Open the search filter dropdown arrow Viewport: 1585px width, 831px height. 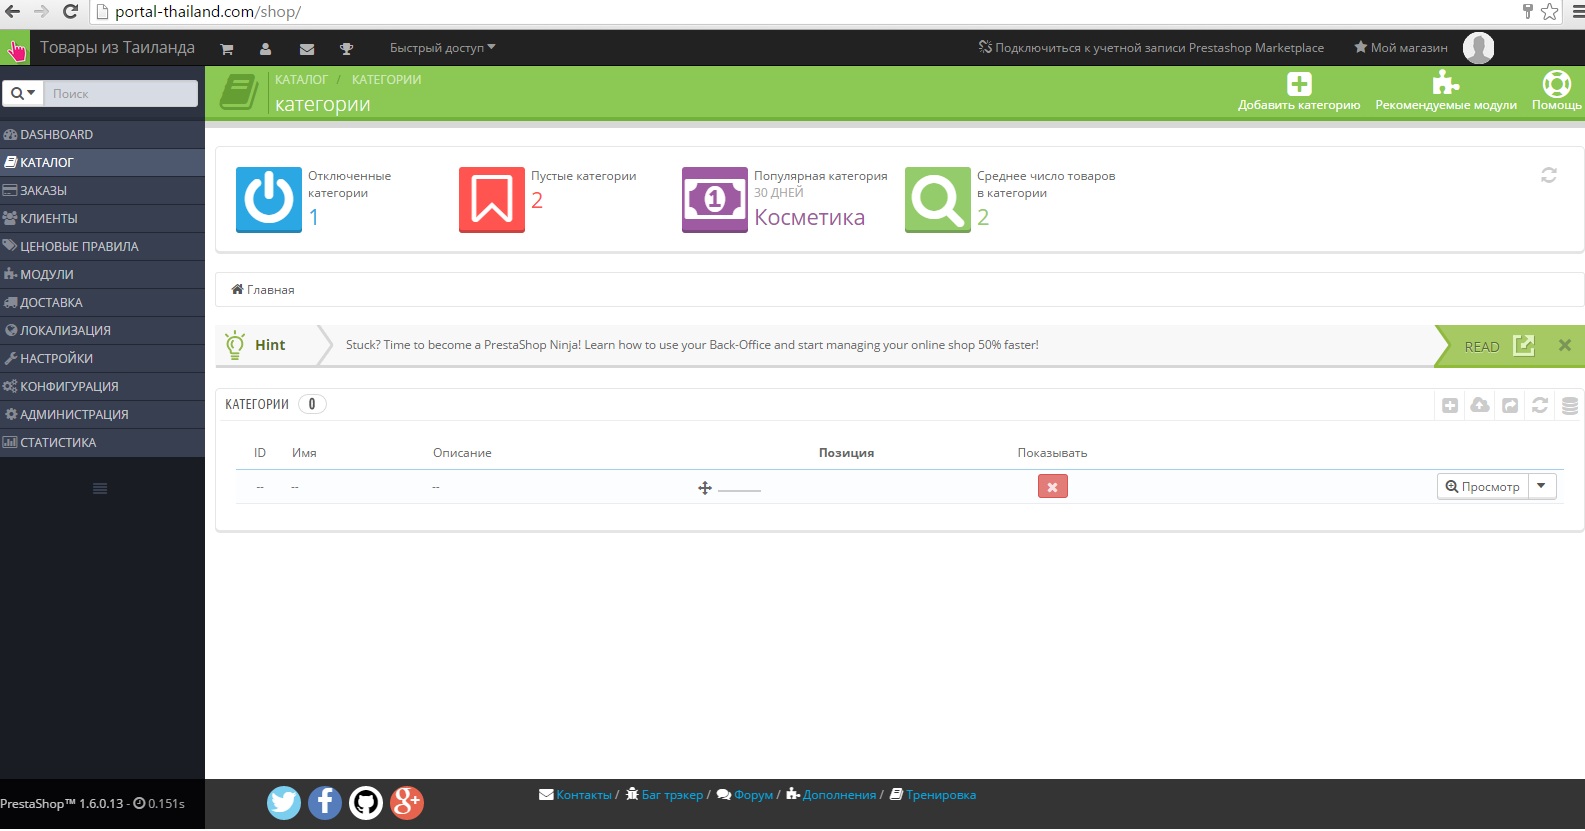[x=23, y=93]
